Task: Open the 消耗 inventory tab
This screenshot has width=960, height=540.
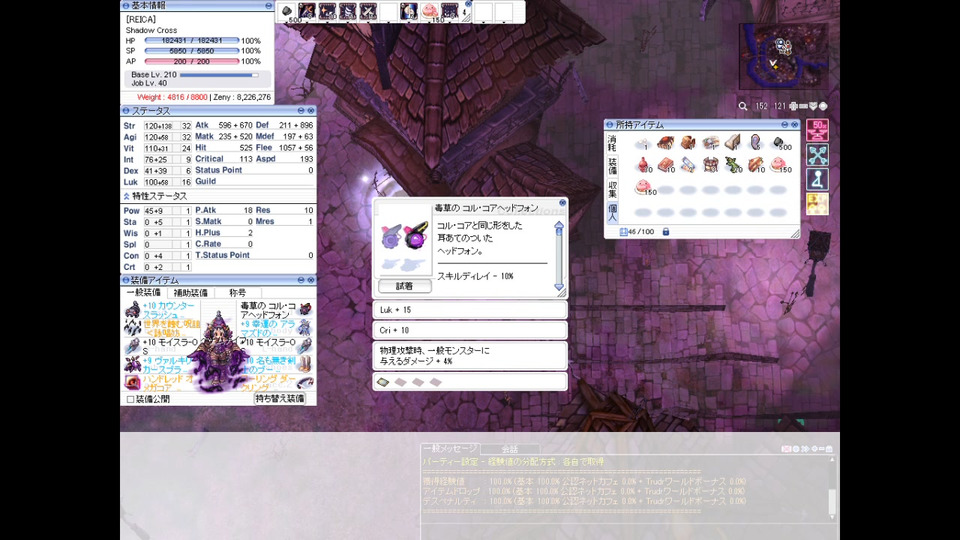Action: point(612,143)
